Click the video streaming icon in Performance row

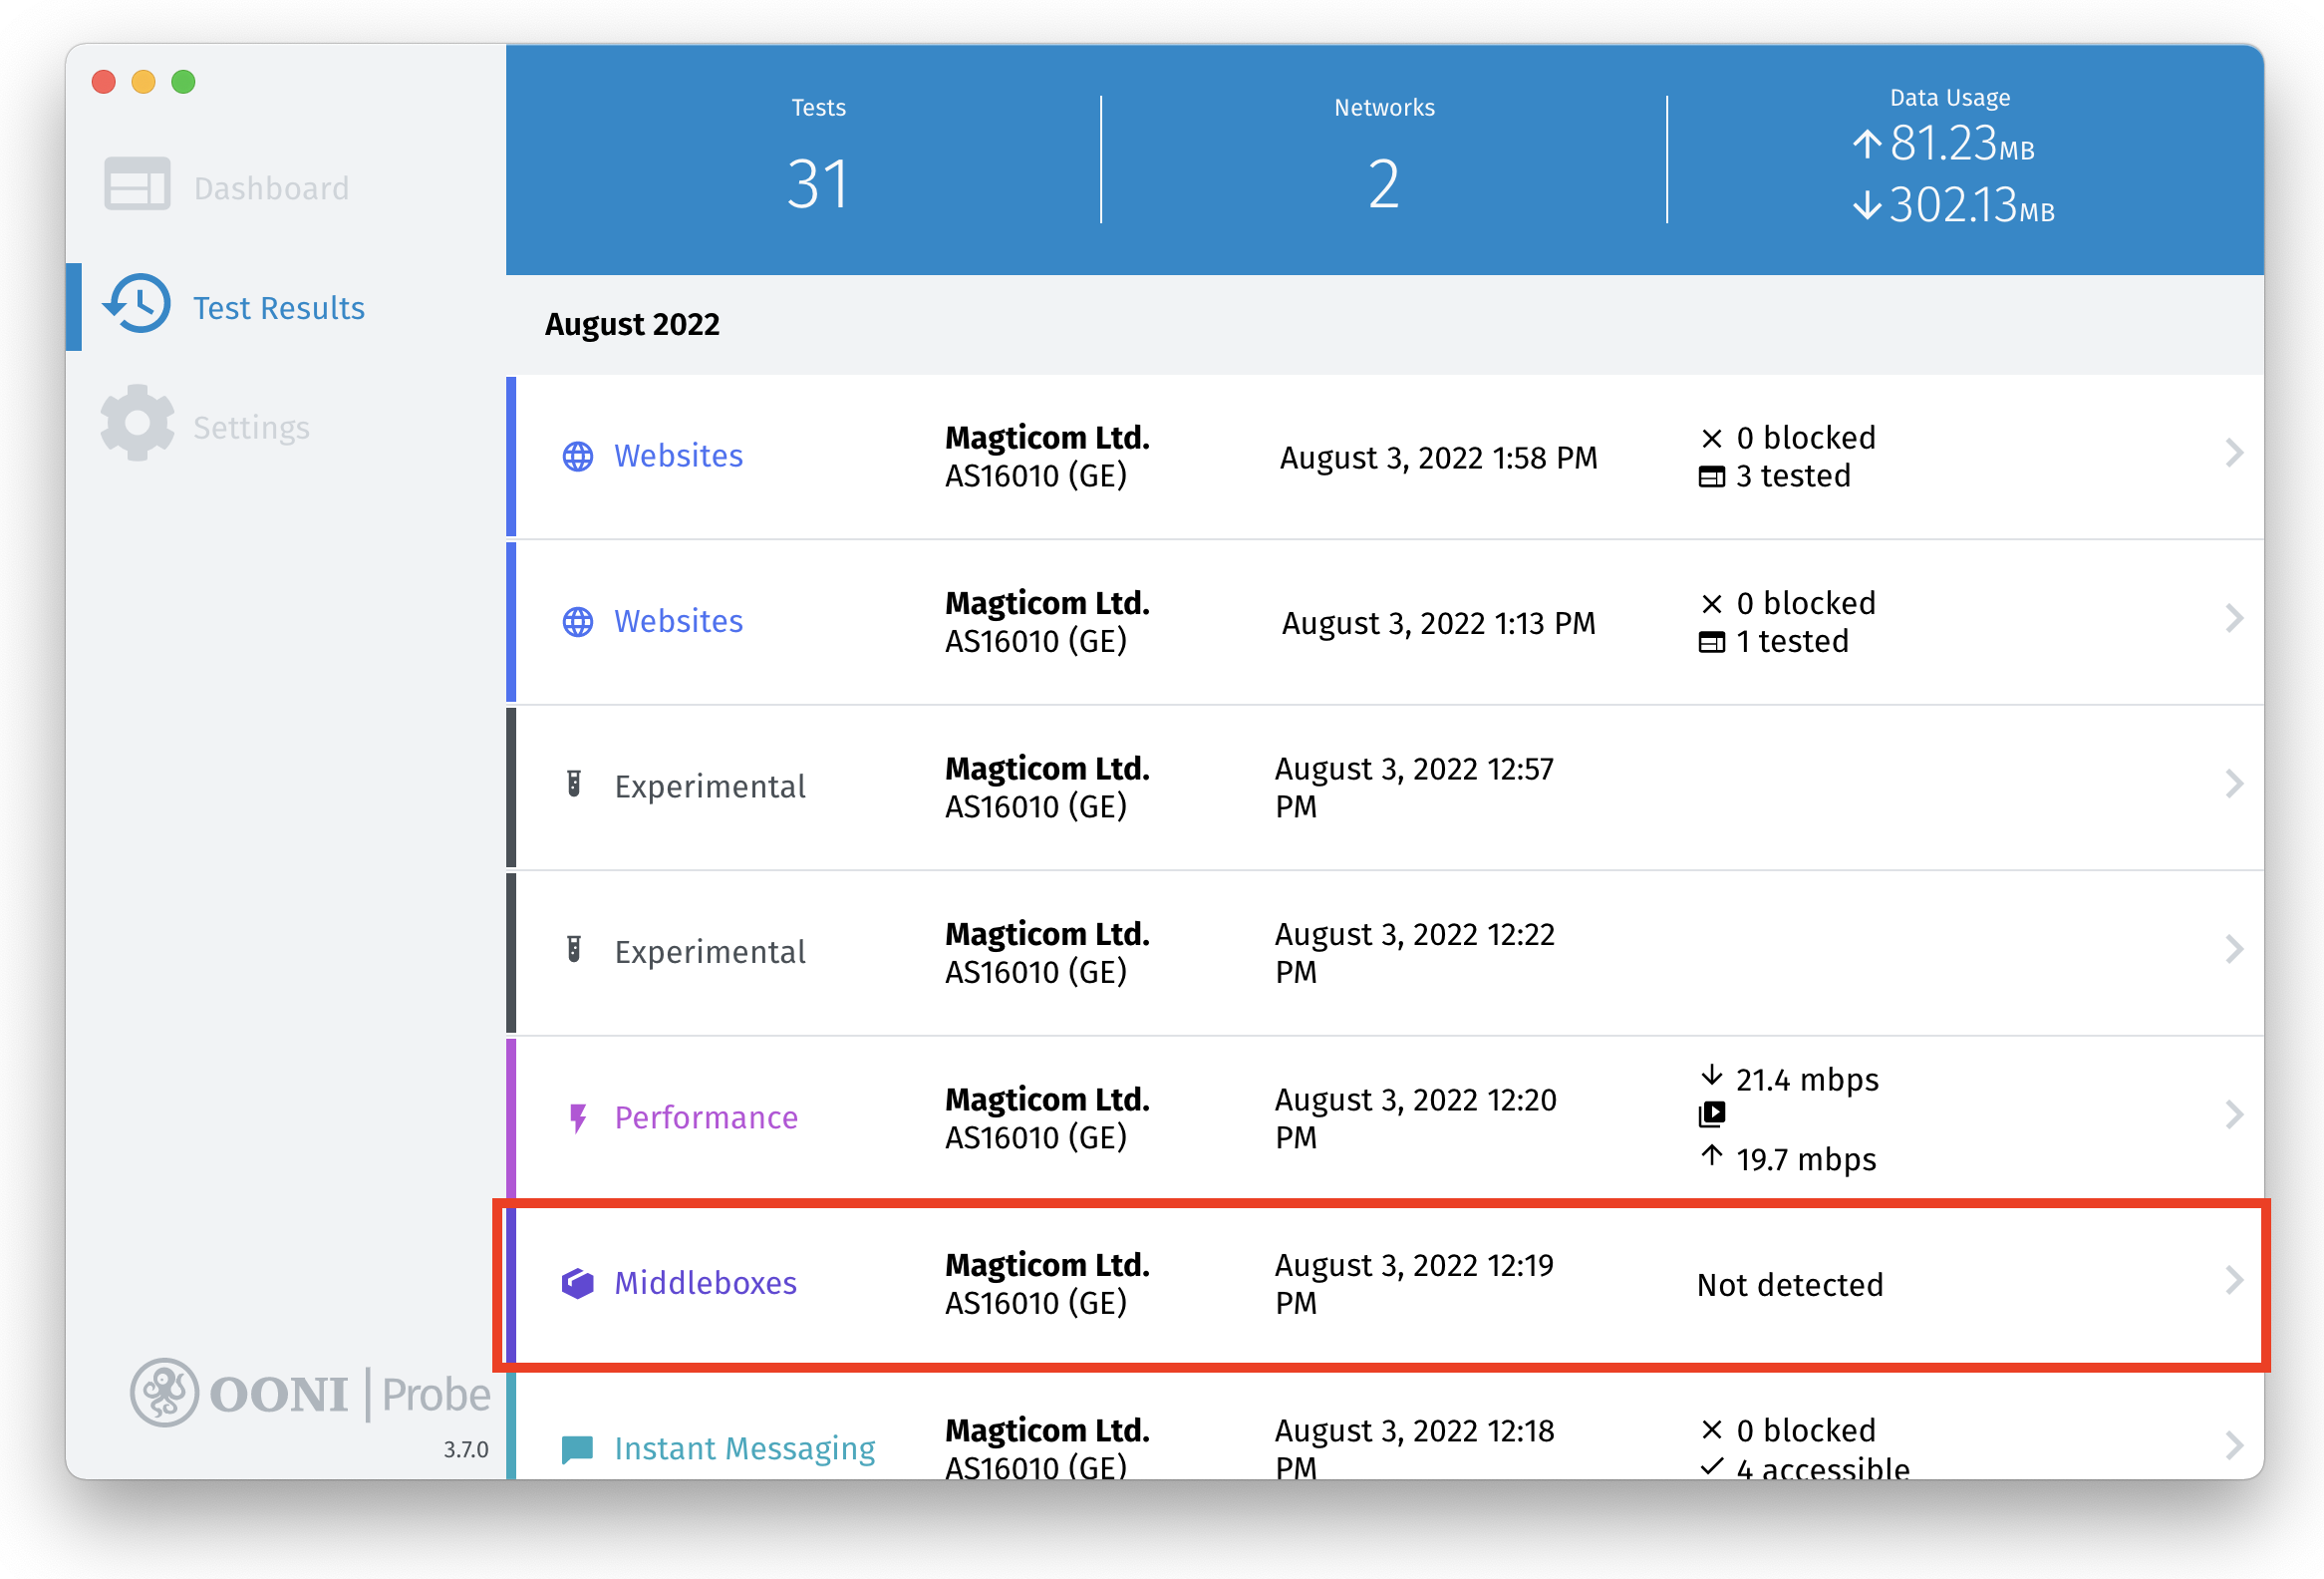tap(1712, 1113)
